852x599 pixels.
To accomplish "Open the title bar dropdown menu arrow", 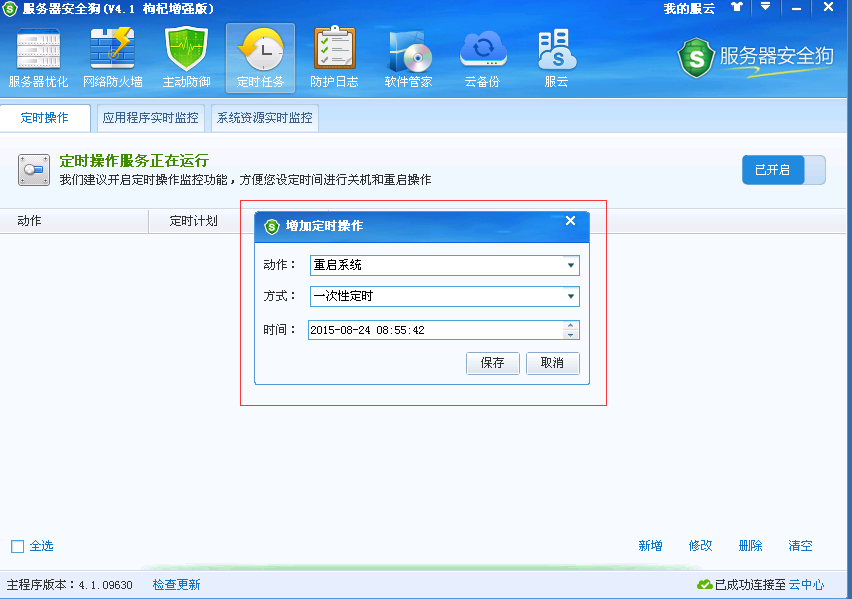I will [765, 7].
